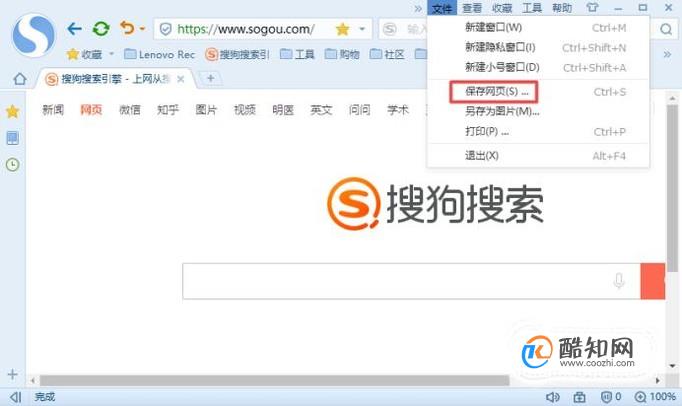Choose 保存网页(S) menu item
The height and width of the screenshot is (406, 682).
[538, 92]
